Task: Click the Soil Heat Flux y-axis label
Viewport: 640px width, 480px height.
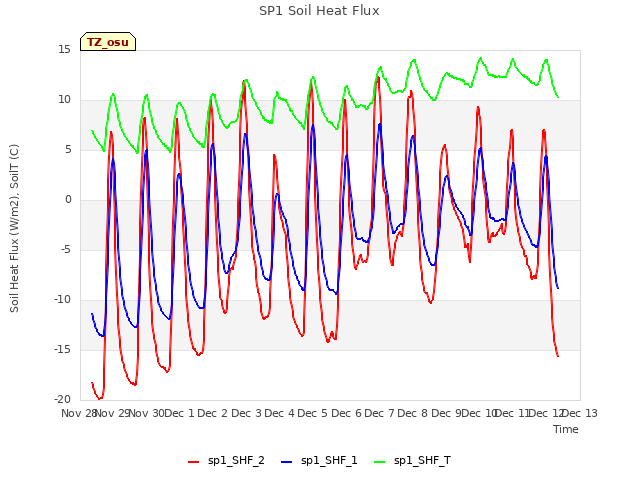Action: tap(14, 229)
